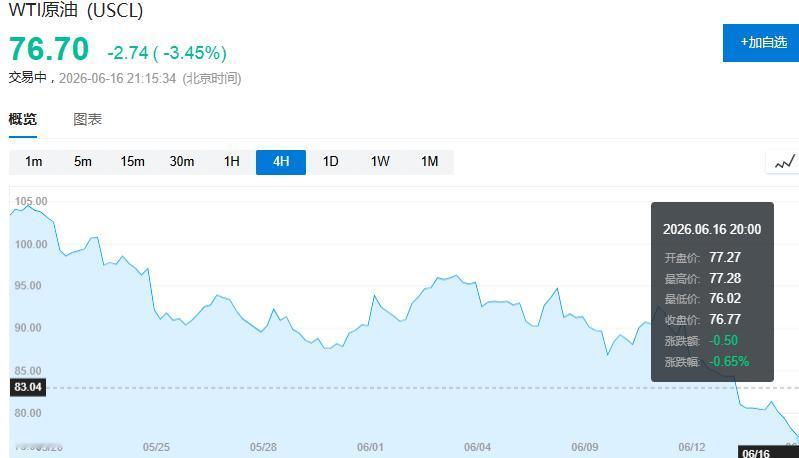Click the active 4H interval button
799x458 pixels.
point(281,162)
